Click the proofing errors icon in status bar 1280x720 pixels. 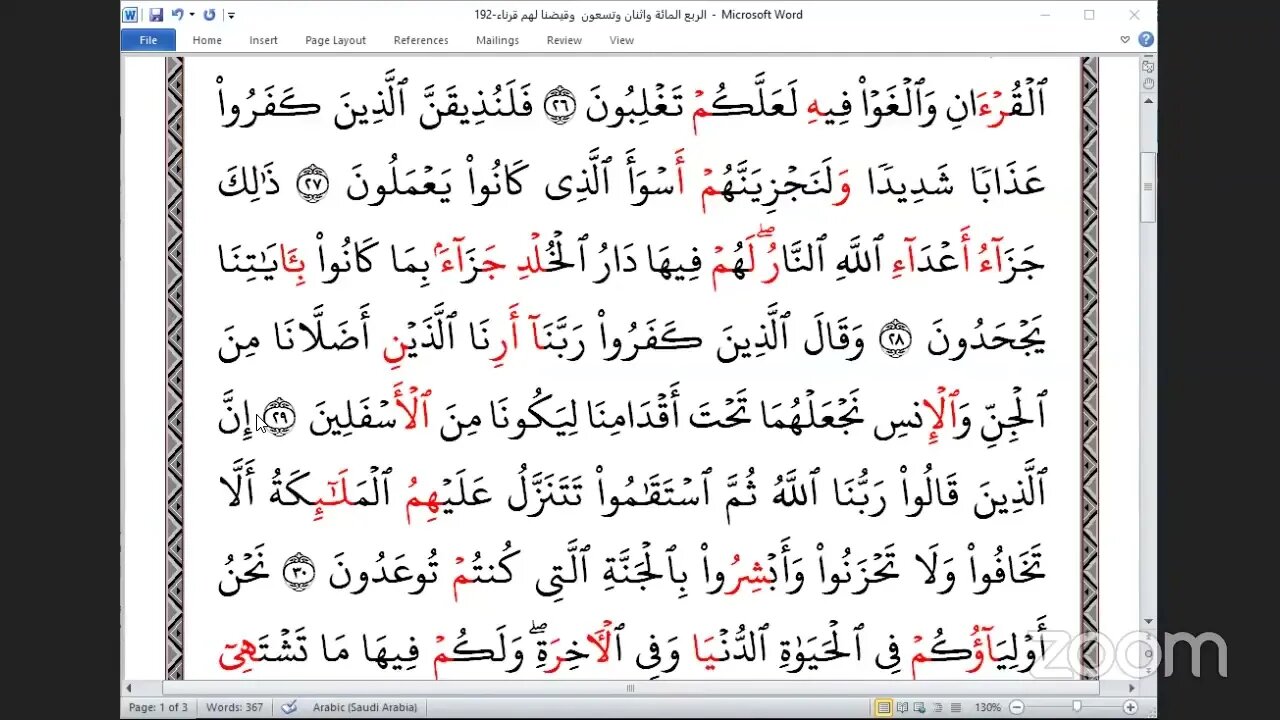pyautogui.click(x=288, y=707)
